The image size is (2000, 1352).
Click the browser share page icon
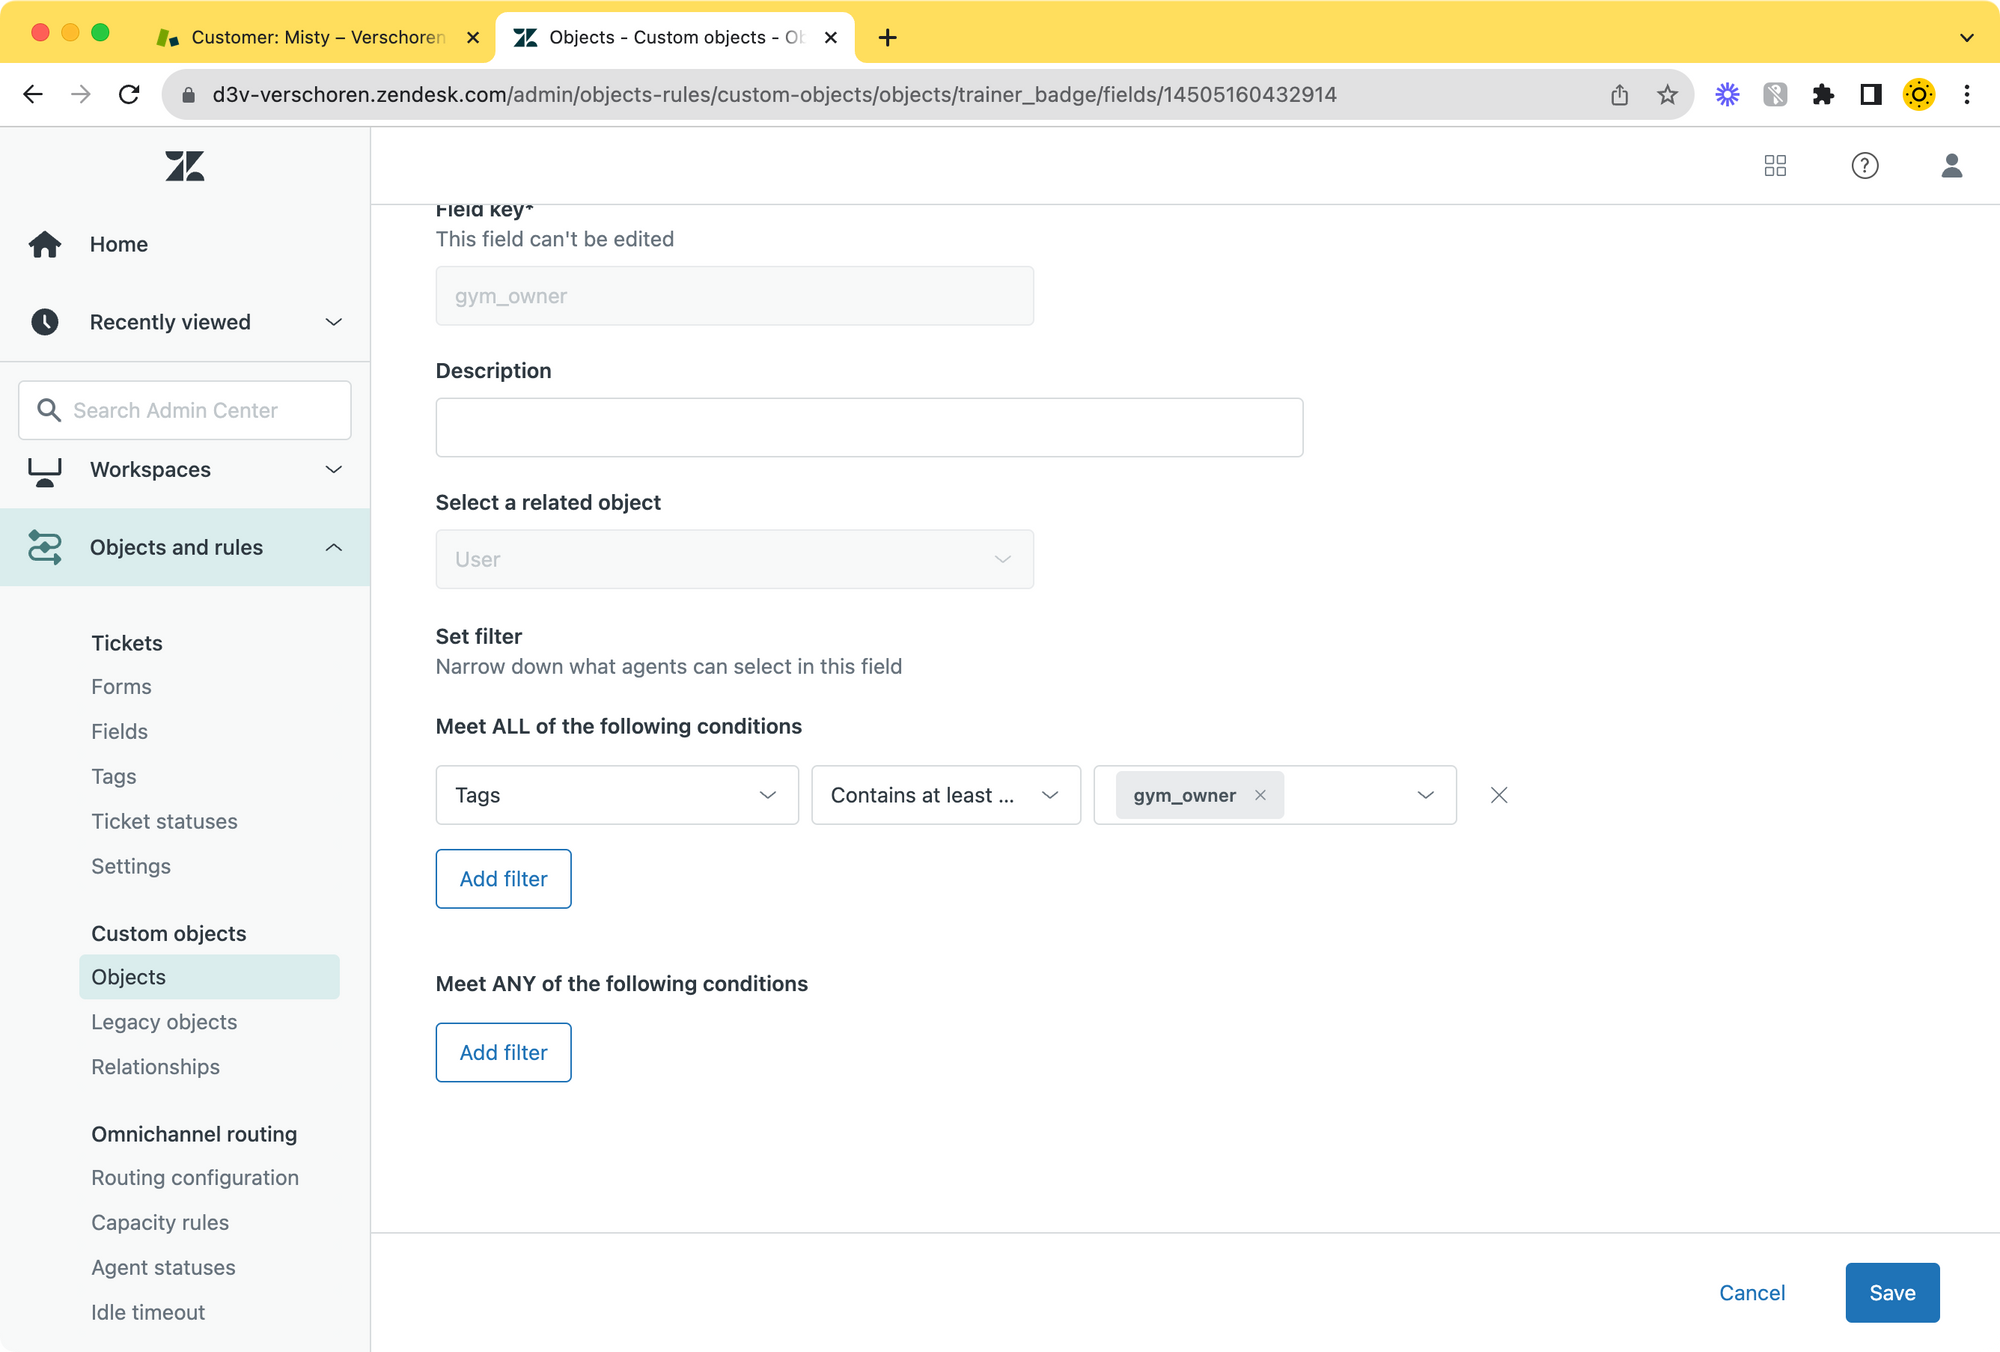(x=1619, y=95)
